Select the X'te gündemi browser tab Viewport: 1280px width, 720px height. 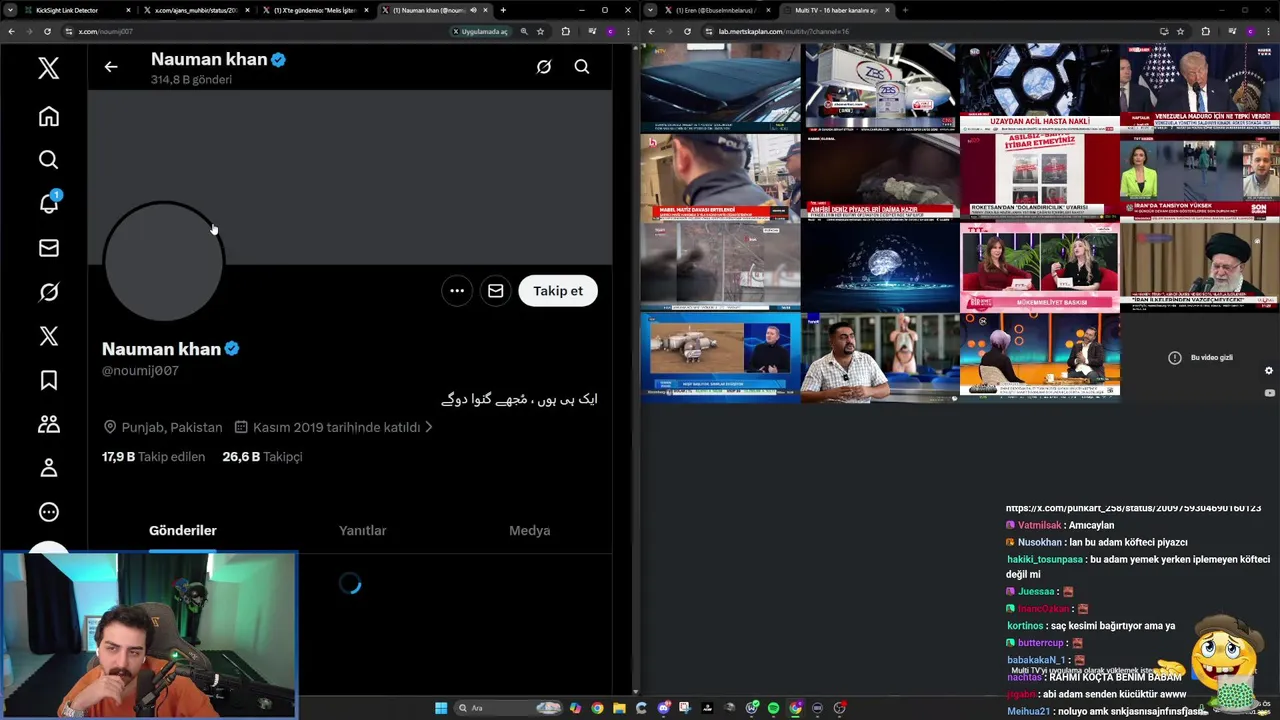tap(314, 10)
